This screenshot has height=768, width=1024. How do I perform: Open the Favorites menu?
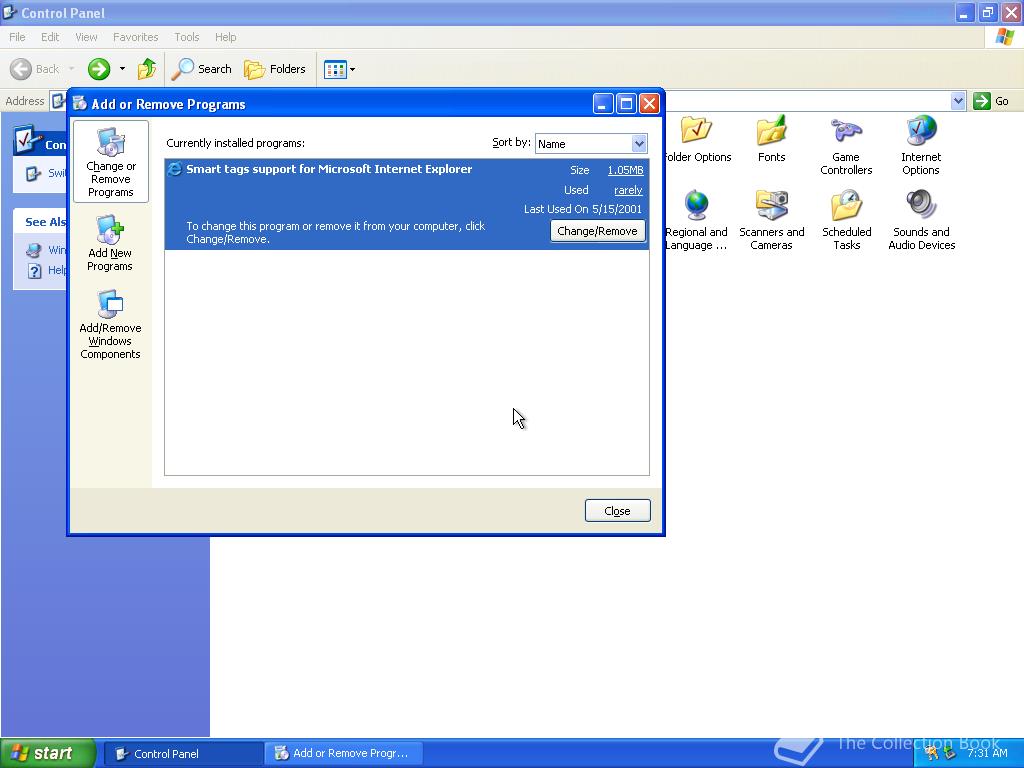tap(135, 37)
